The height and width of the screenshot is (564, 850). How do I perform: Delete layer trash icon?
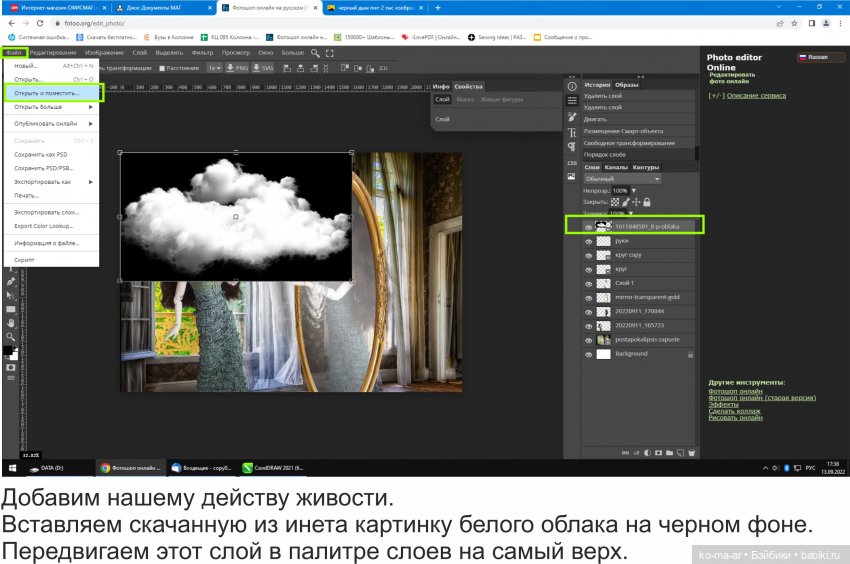pyautogui.click(x=691, y=453)
